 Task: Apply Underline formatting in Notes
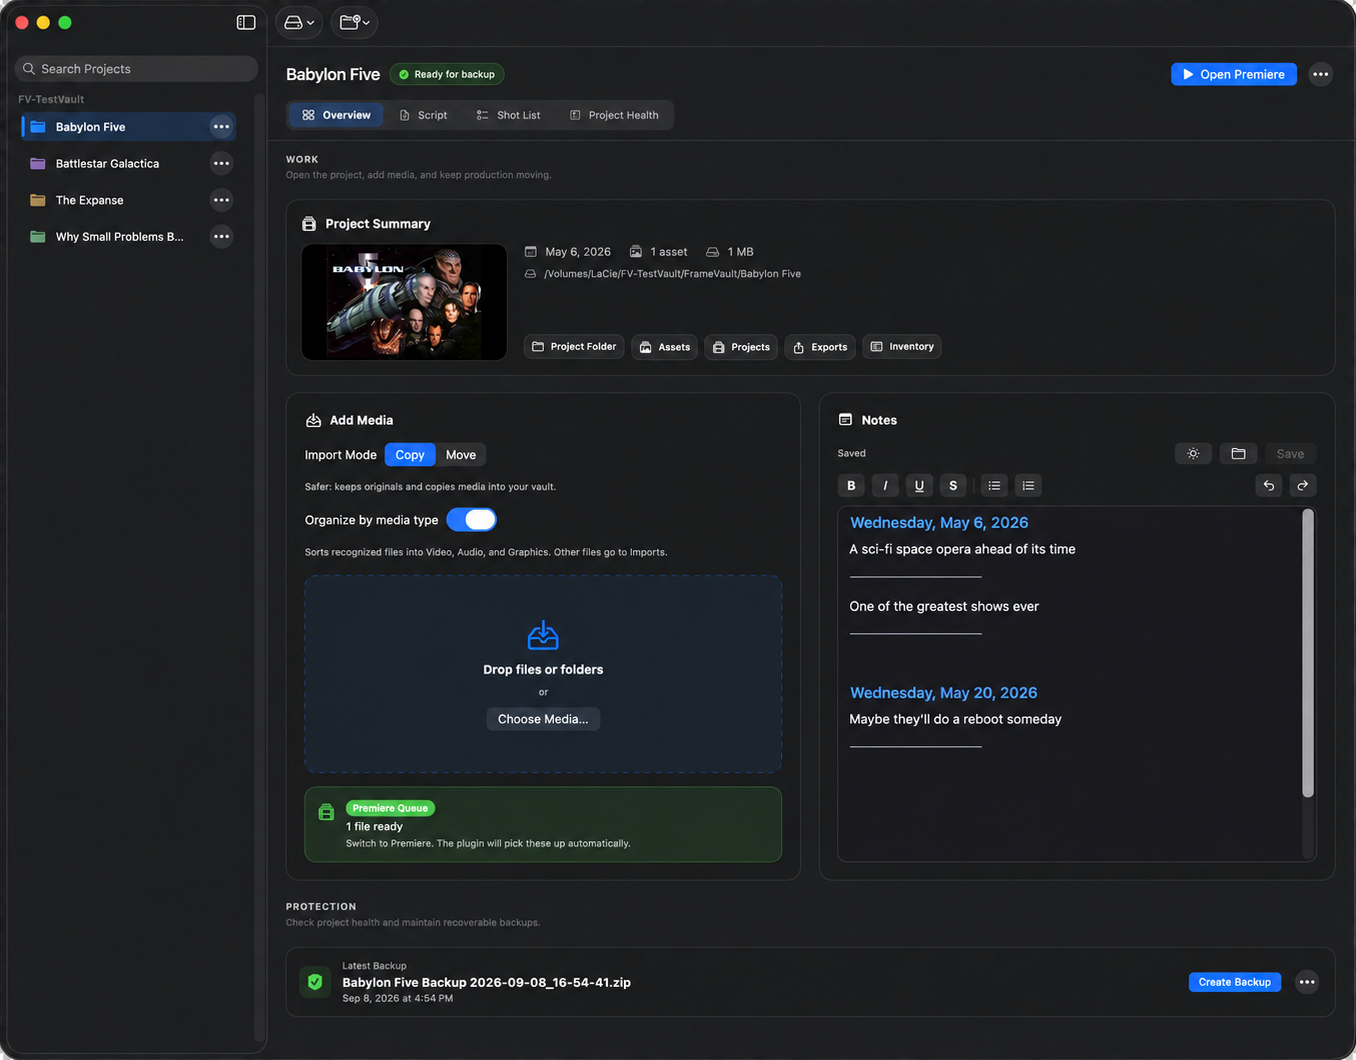click(x=919, y=485)
